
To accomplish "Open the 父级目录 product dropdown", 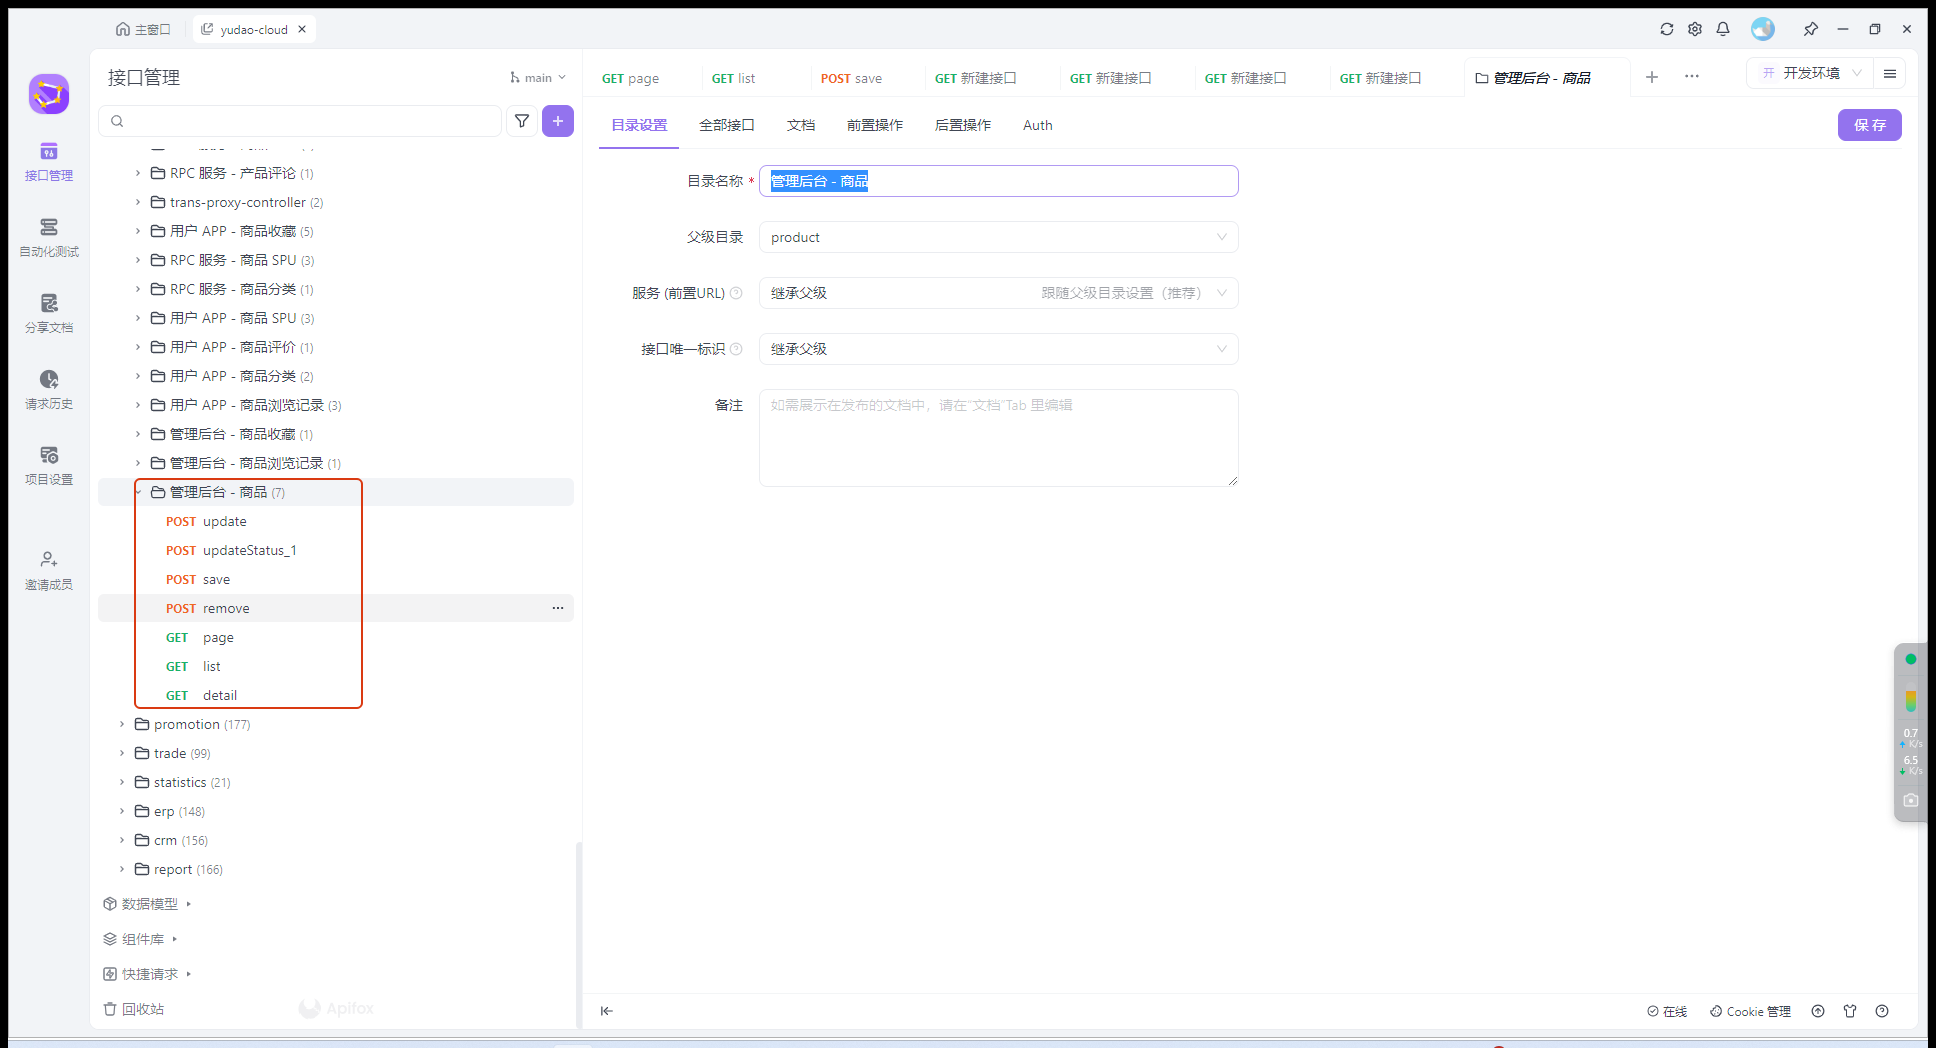I will (x=998, y=237).
